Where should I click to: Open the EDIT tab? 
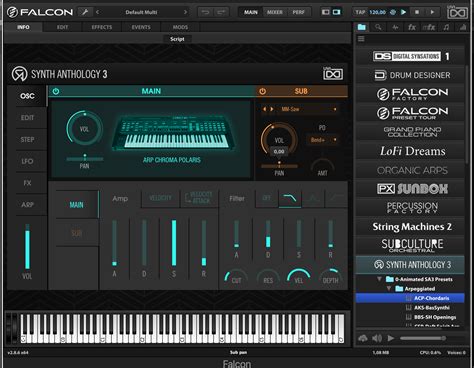tap(62, 27)
